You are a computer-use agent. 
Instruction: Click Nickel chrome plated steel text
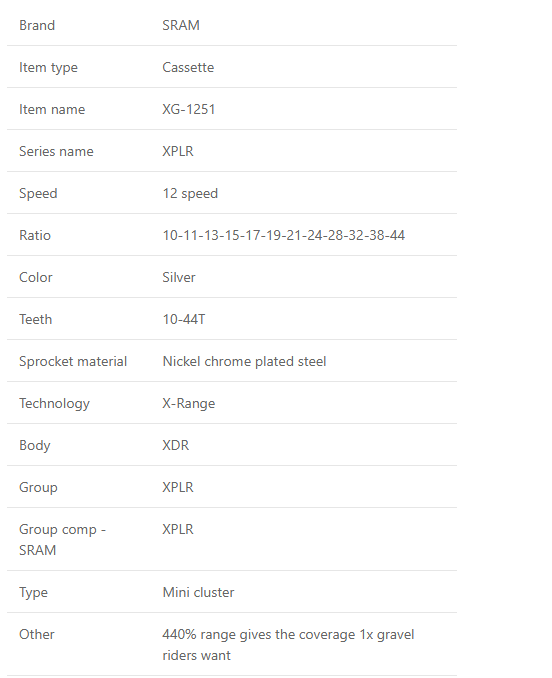coord(244,361)
